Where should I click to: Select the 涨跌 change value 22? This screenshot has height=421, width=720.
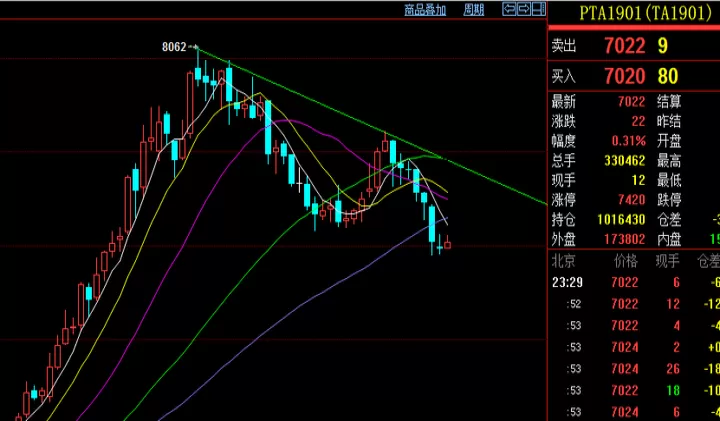(639, 121)
